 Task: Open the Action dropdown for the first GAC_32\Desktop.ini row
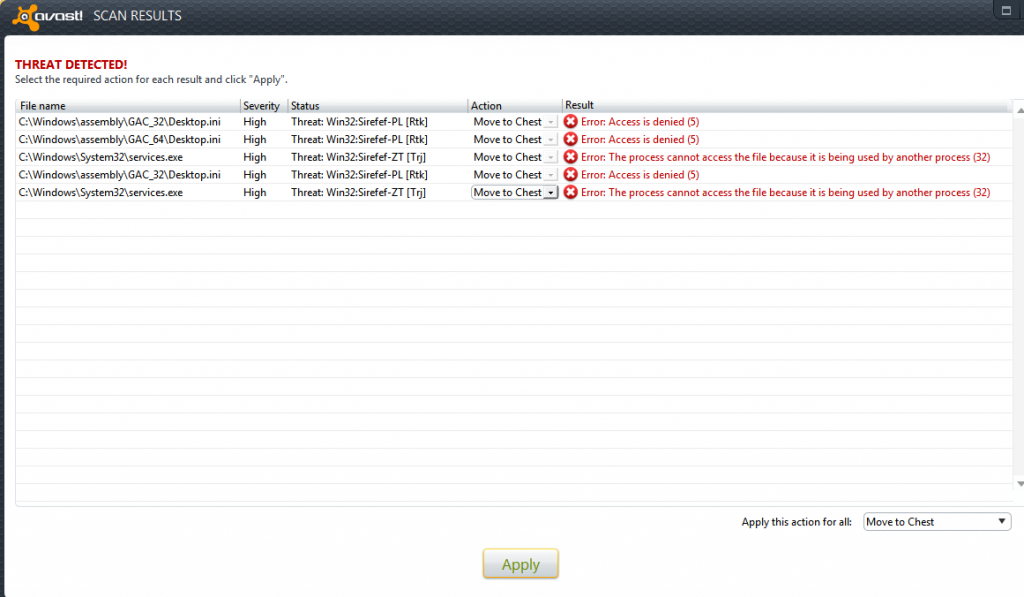(x=551, y=122)
